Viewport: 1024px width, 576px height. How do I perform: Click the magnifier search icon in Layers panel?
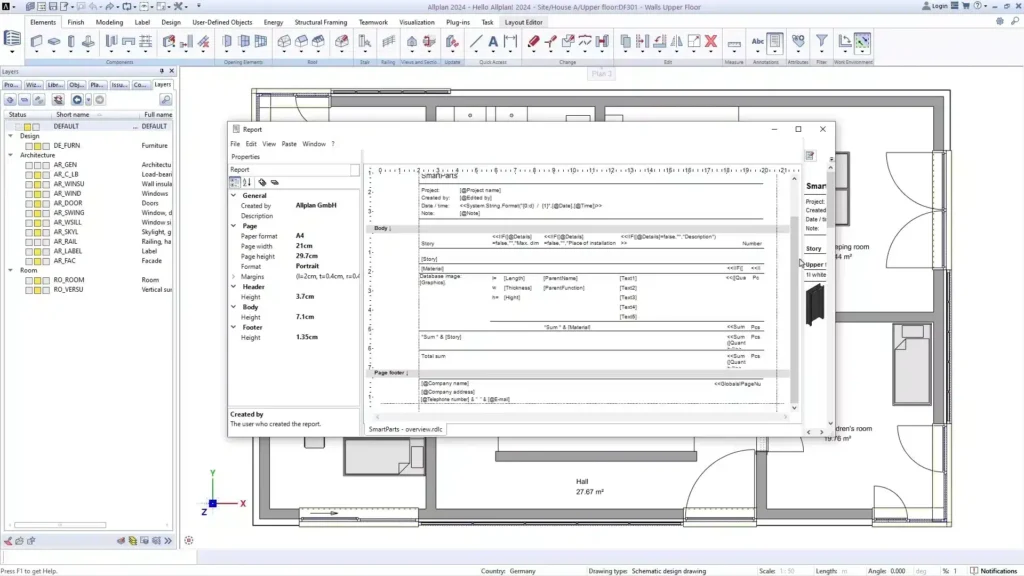point(165,99)
